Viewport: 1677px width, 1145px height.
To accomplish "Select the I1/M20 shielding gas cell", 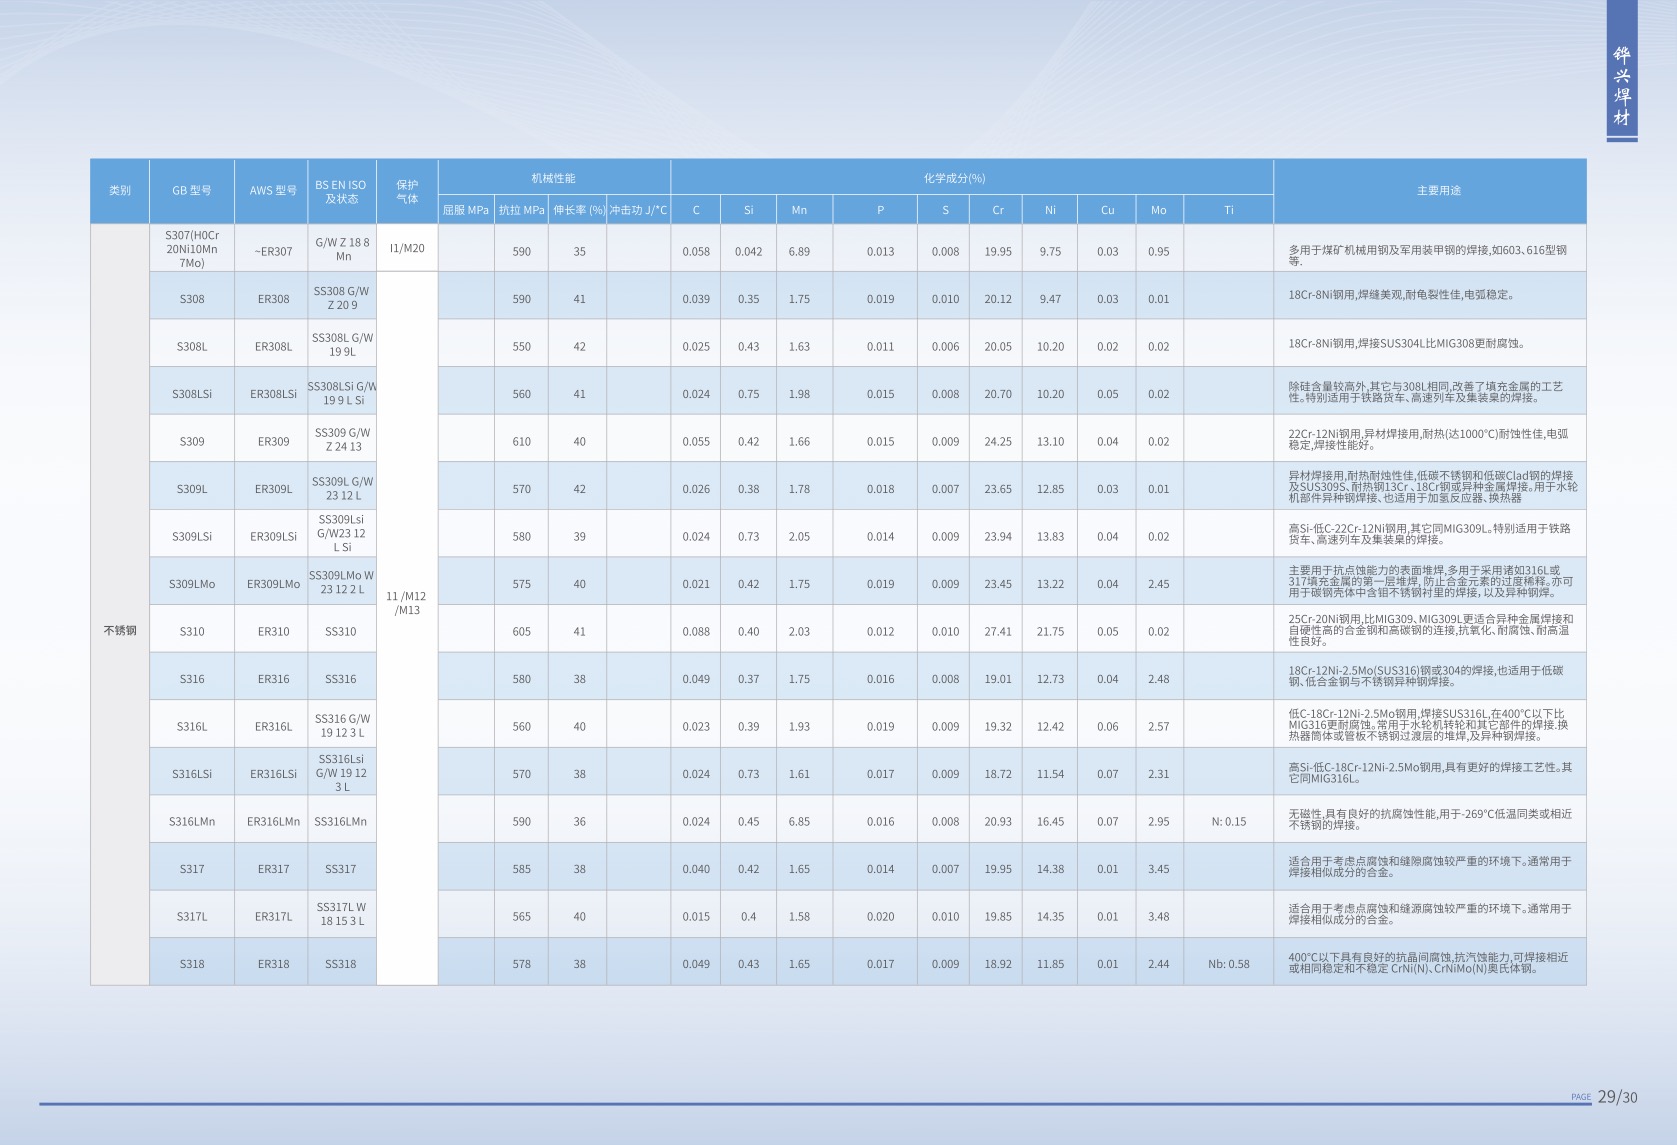I will [x=407, y=248].
